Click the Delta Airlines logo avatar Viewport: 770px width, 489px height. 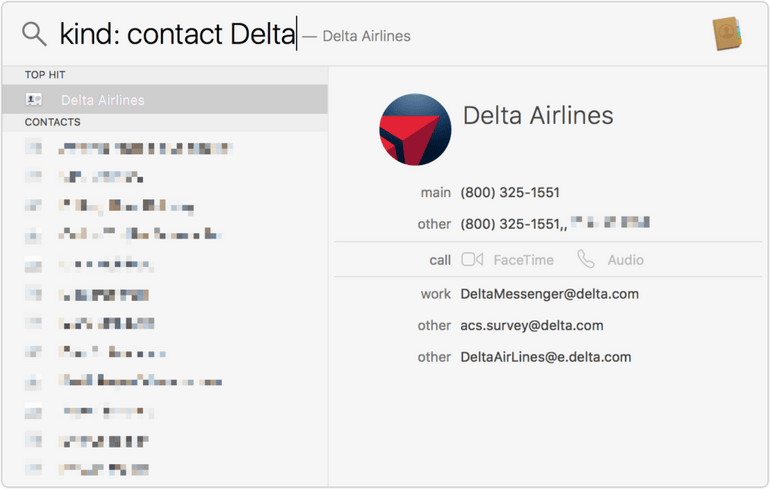(415, 130)
